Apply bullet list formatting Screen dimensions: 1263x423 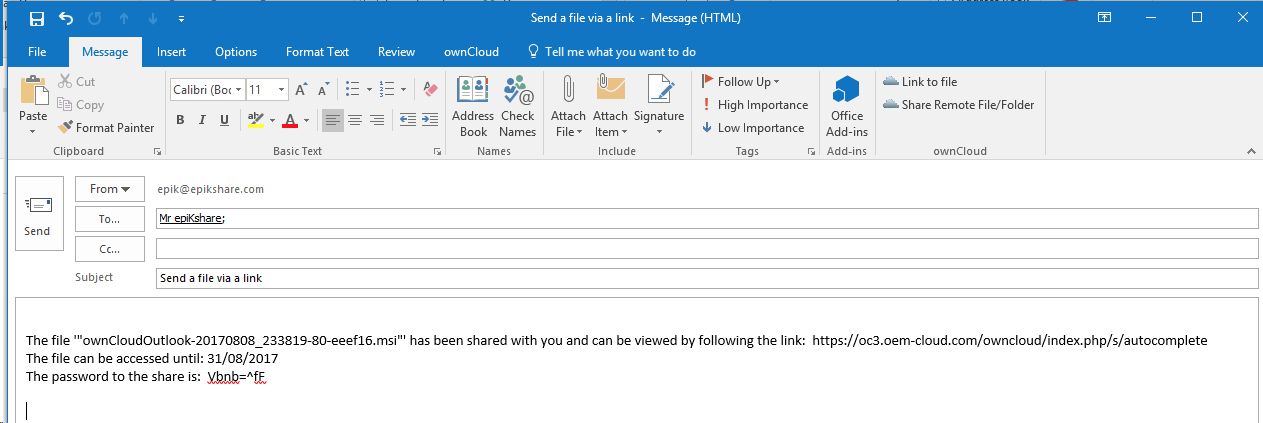352,90
